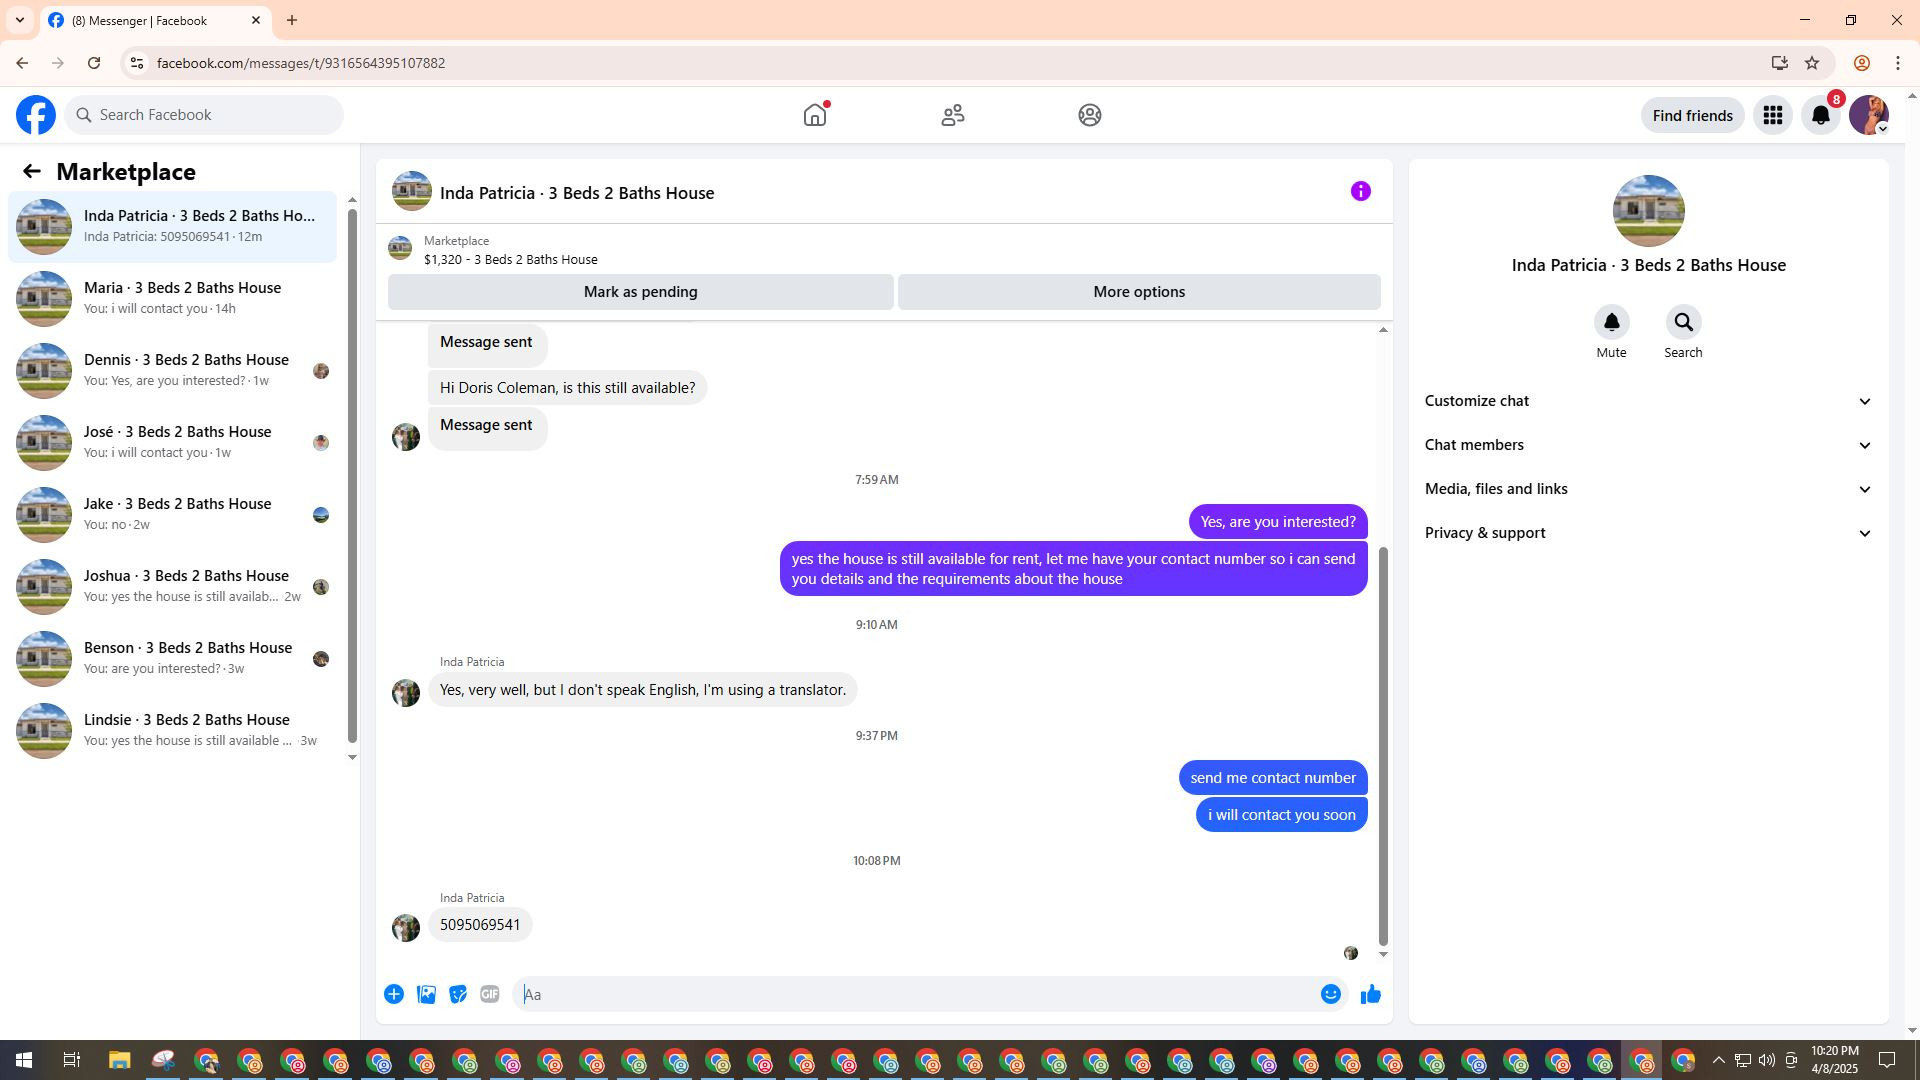Choose a GIF to send

coord(489,994)
